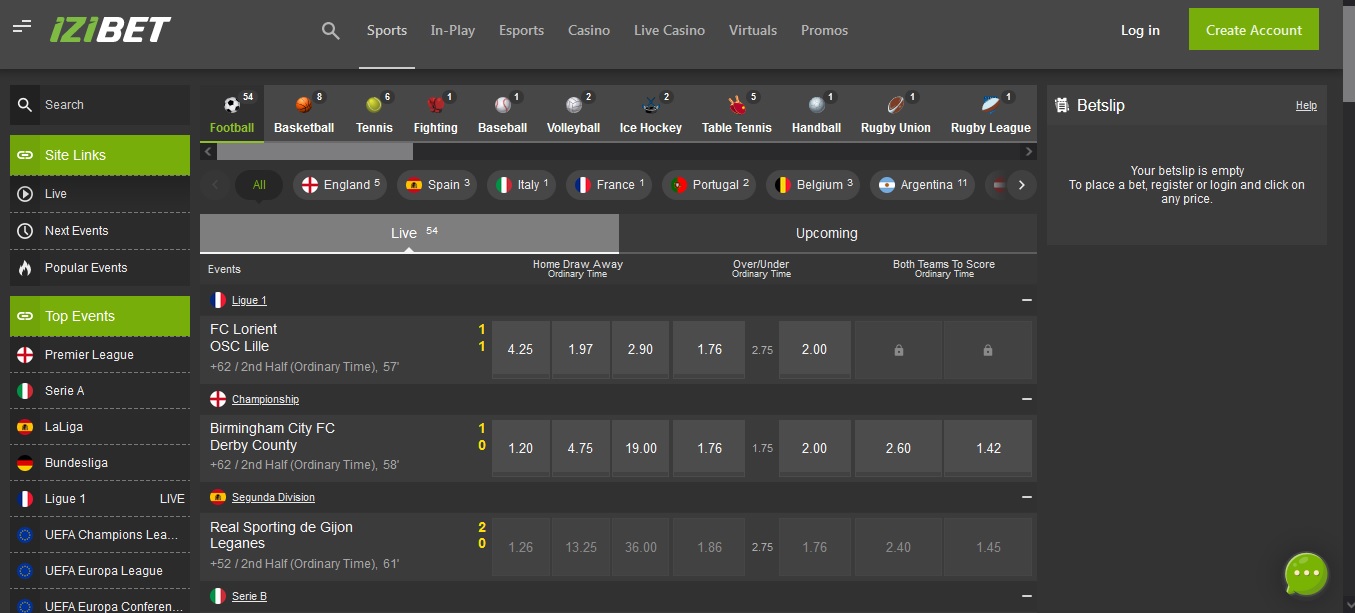Collapse the Championship section
The width and height of the screenshot is (1356, 613).
[1026, 399]
